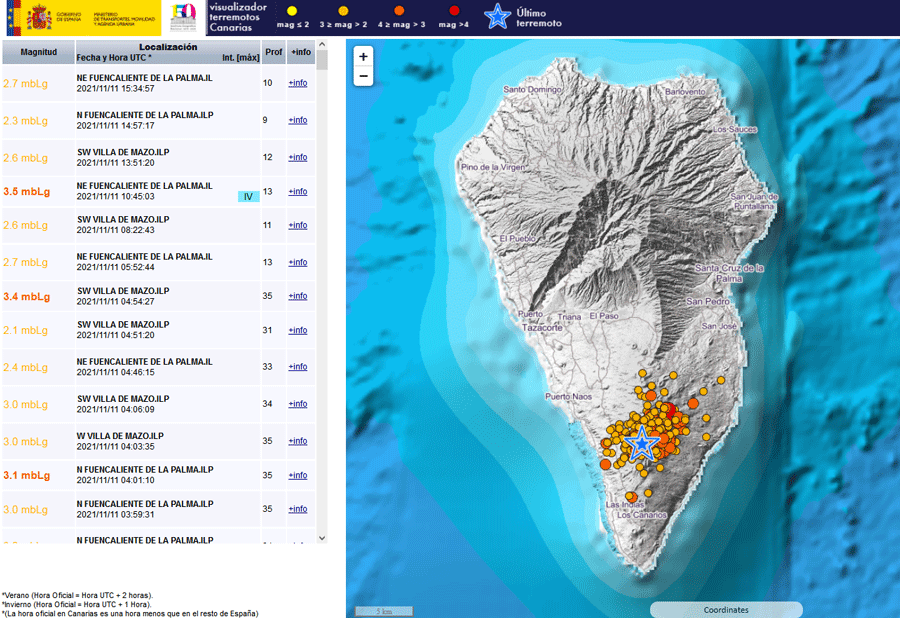Click the intensity IV badge

point(249,197)
